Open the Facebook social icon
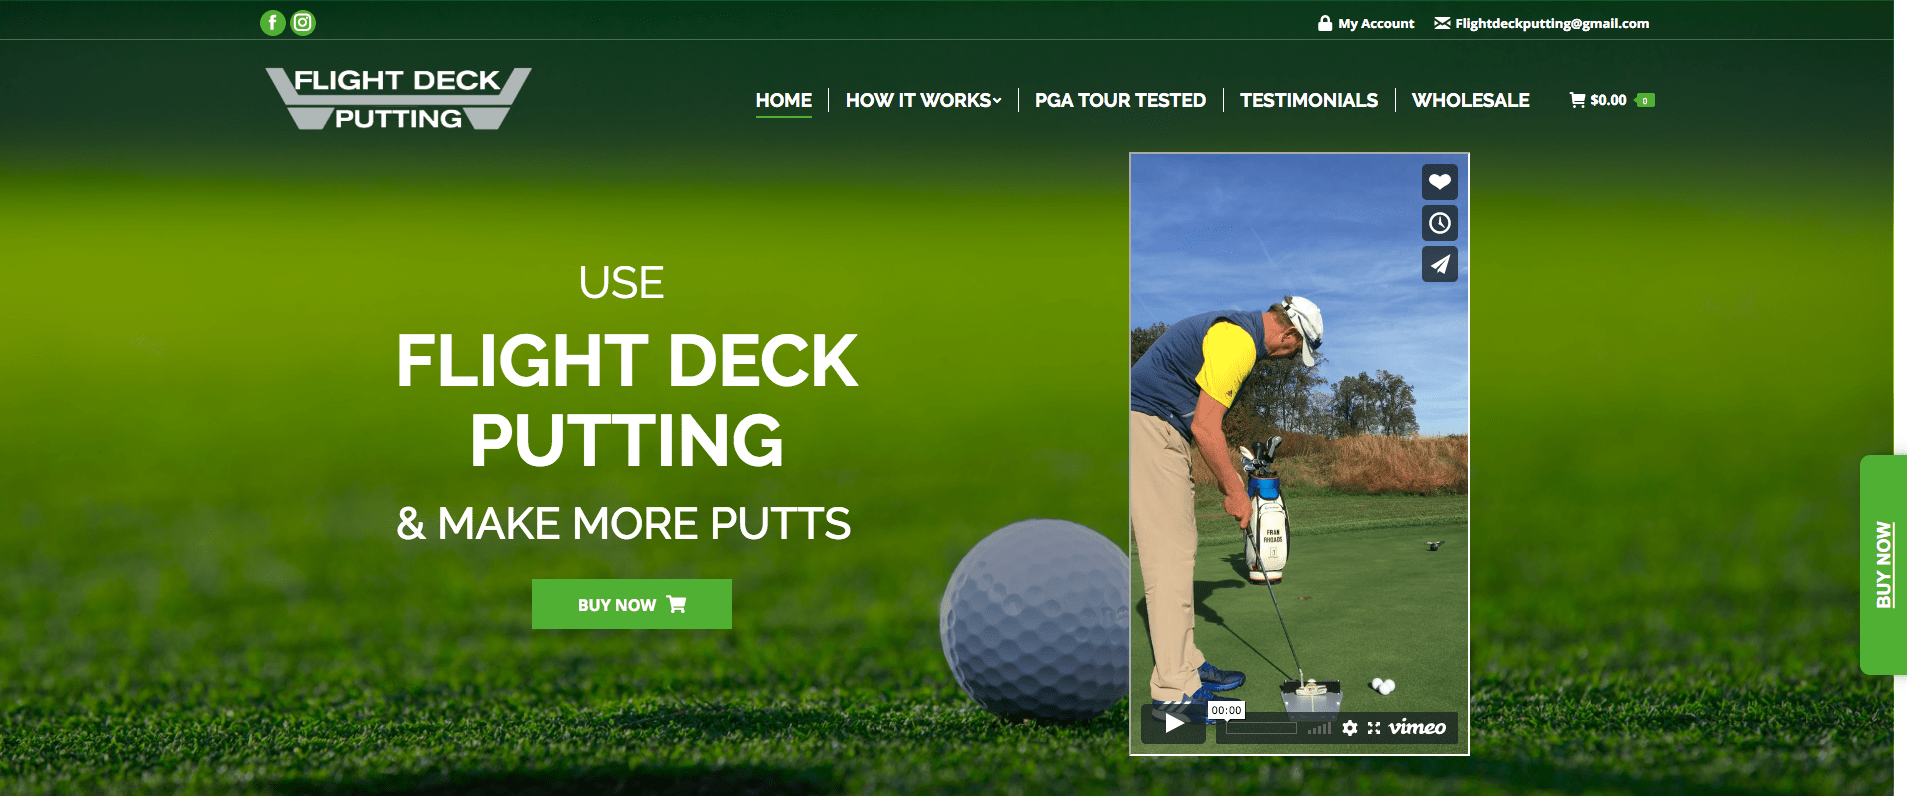 click(x=272, y=23)
